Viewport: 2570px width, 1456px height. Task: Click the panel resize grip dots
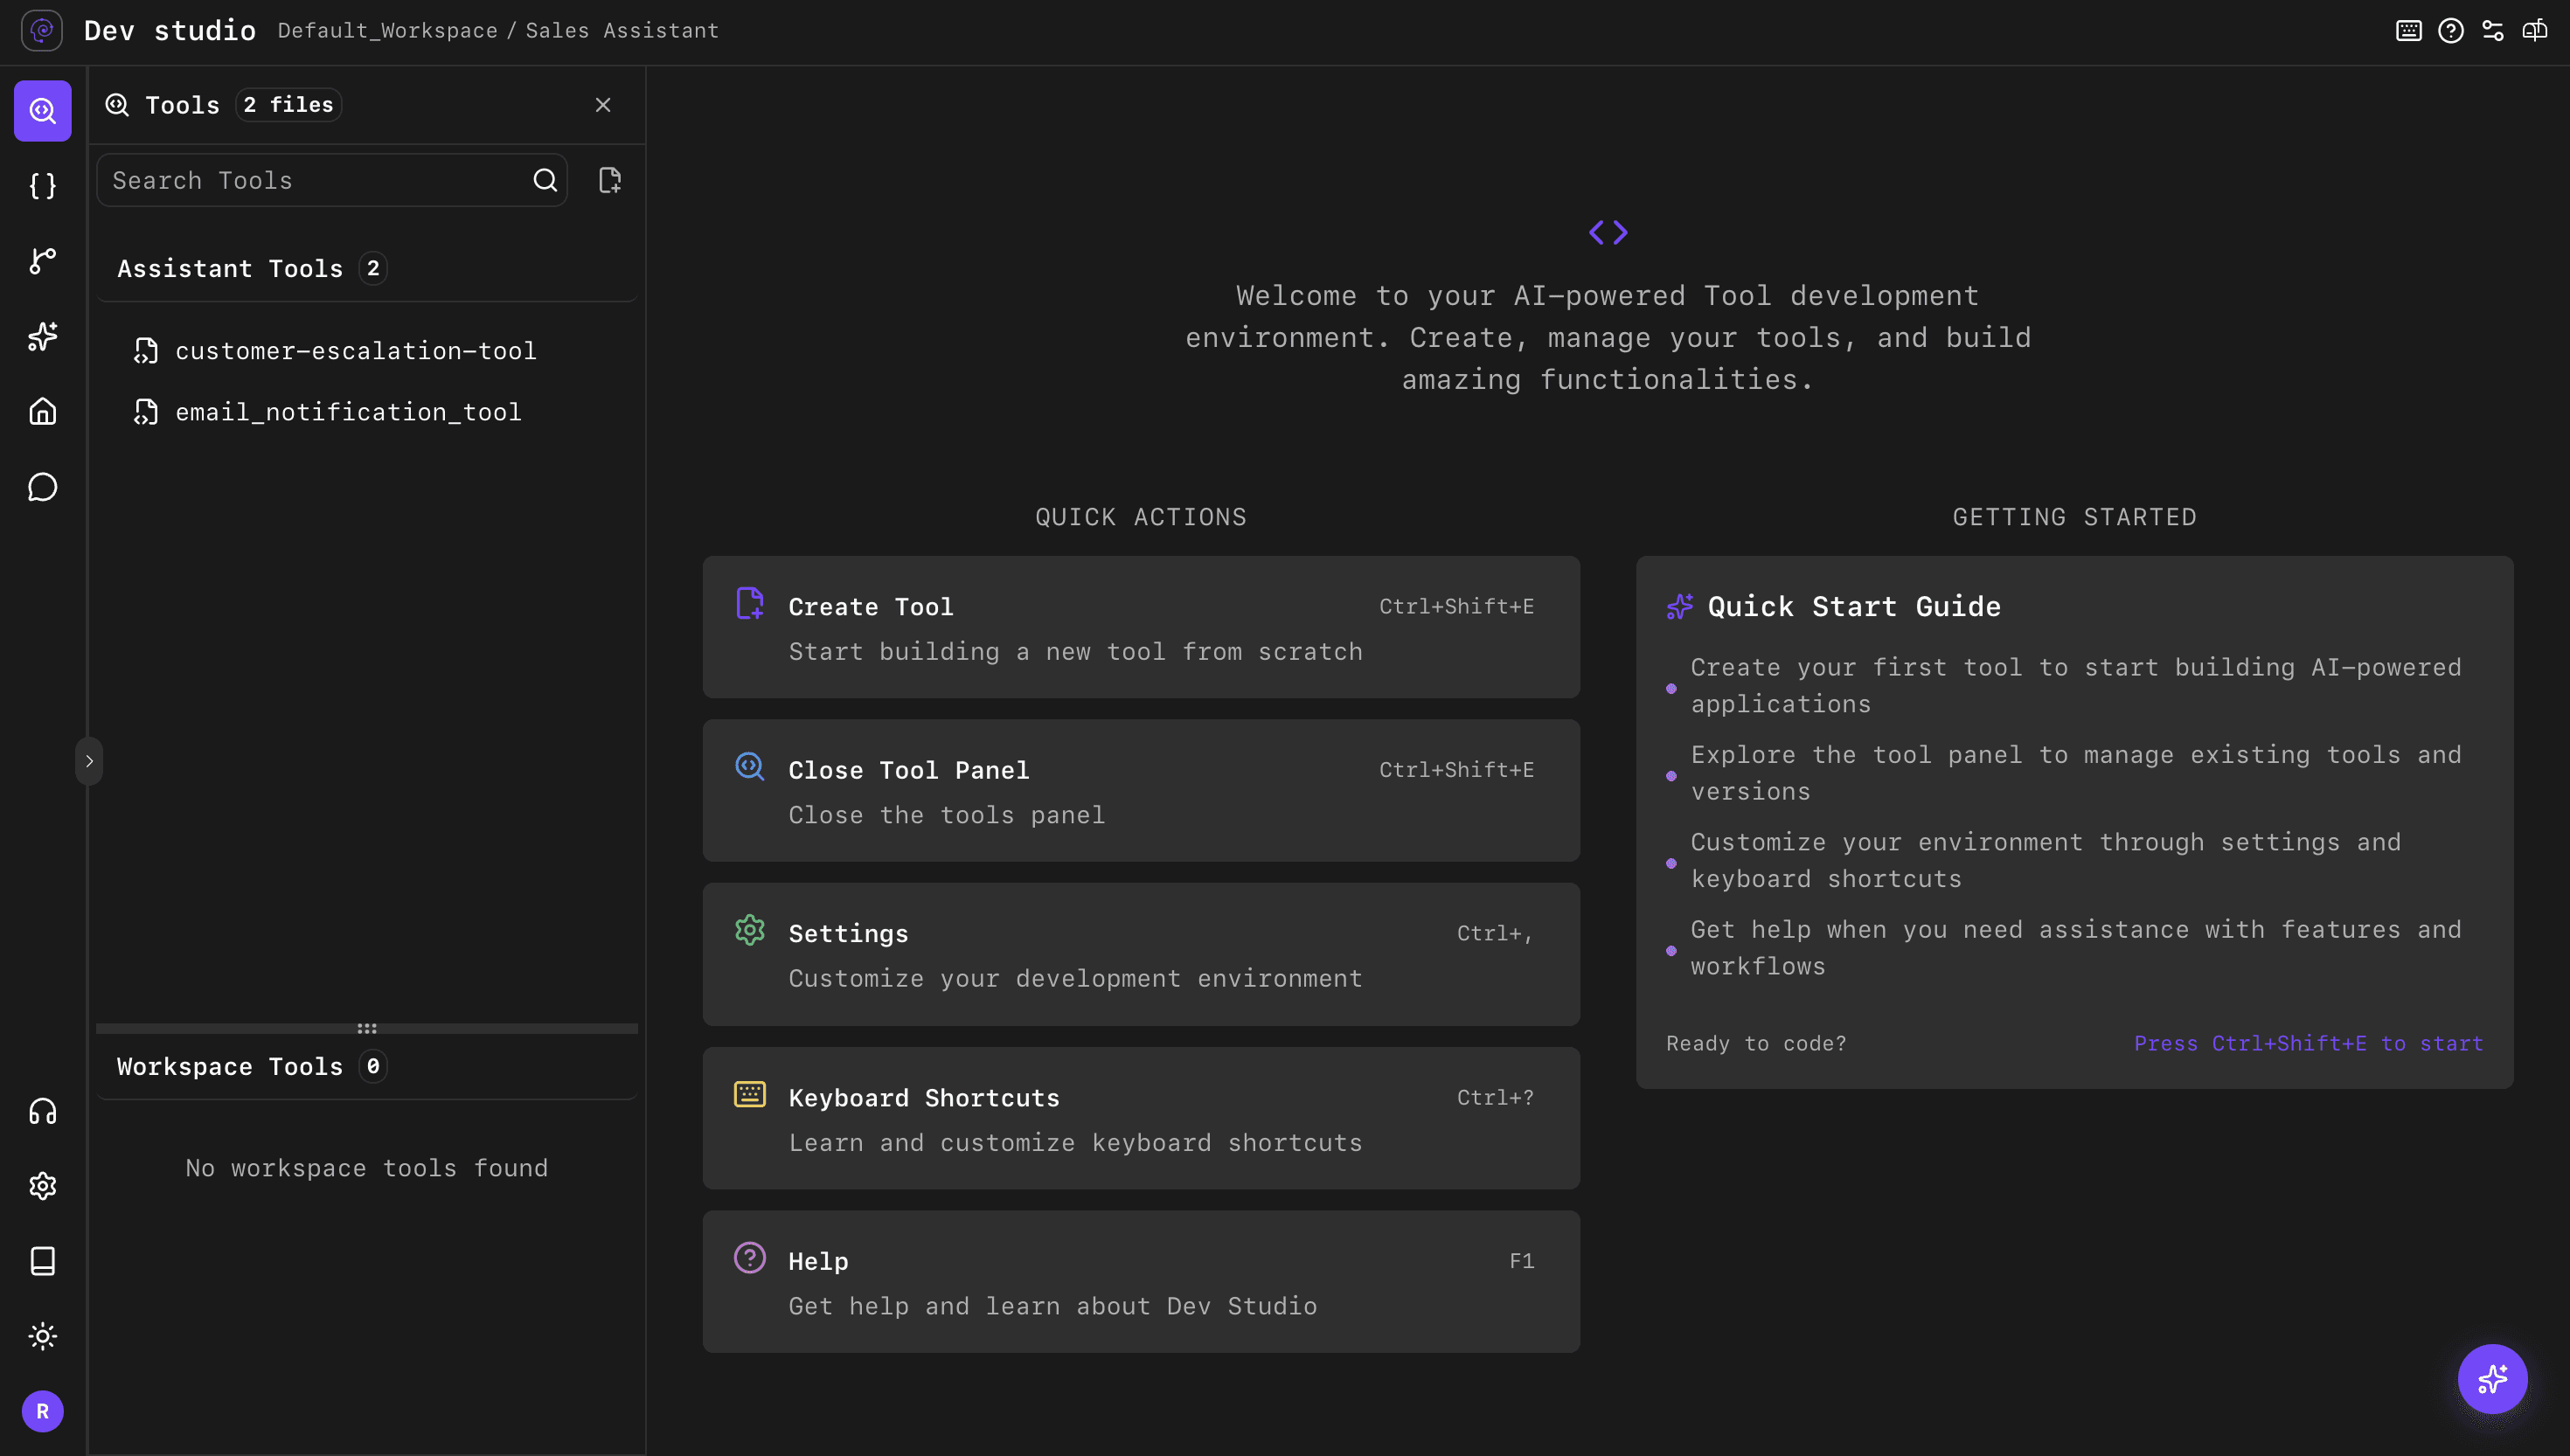point(367,1028)
